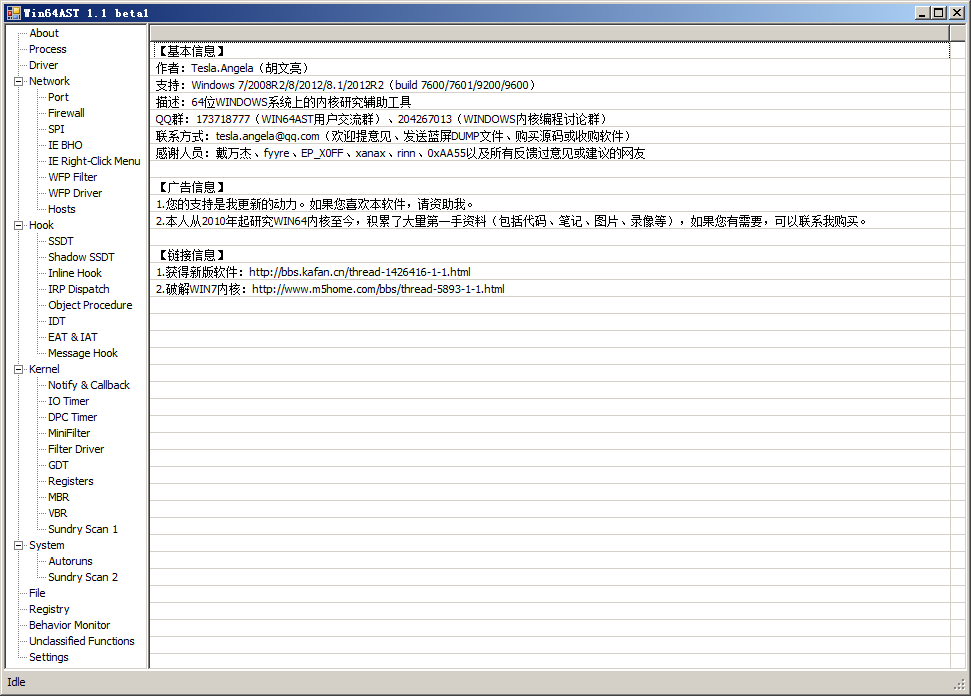Select Driver in the sidebar
This screenshot has width=971, height=696.
(43, 65)
